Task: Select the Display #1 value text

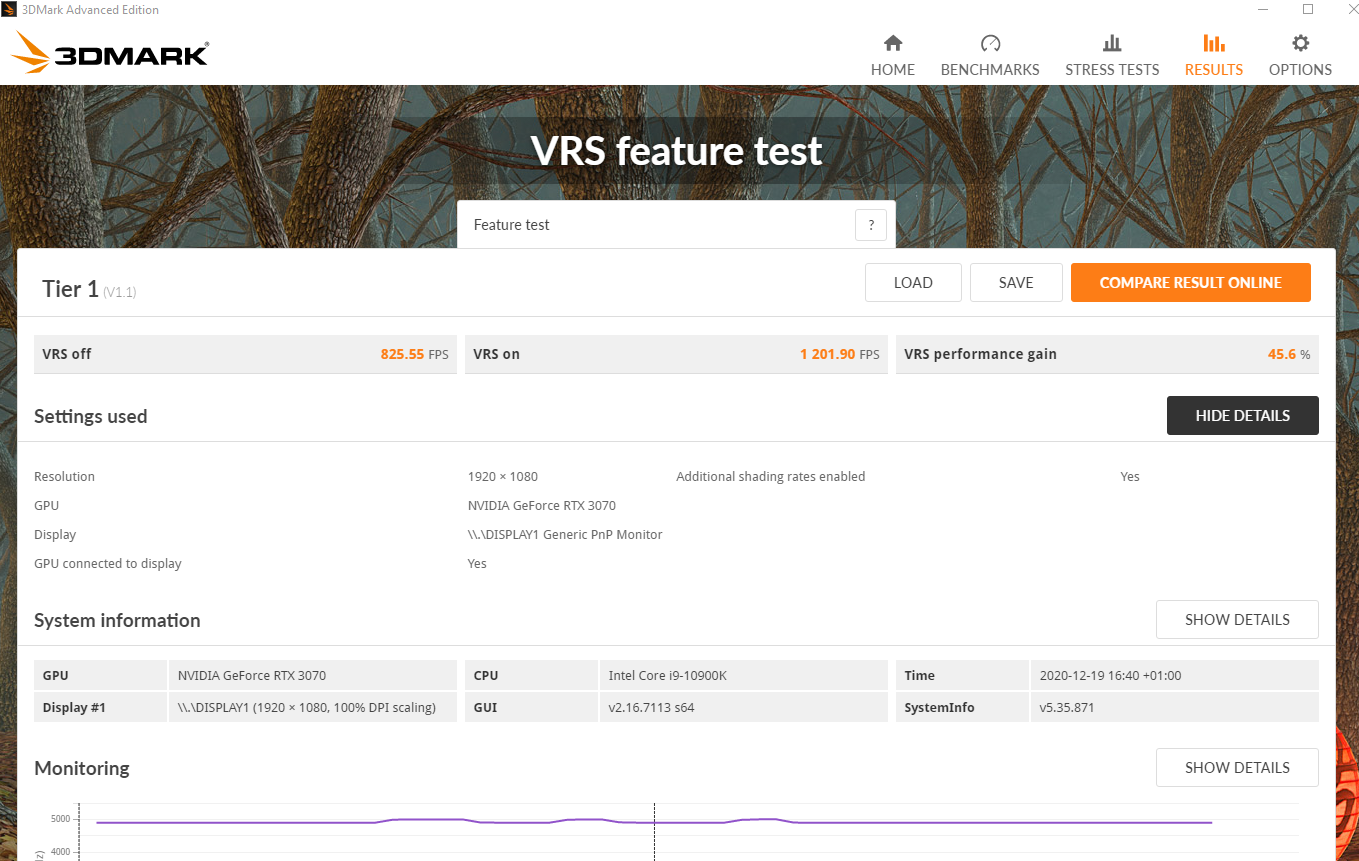Action: pos(307,708)
